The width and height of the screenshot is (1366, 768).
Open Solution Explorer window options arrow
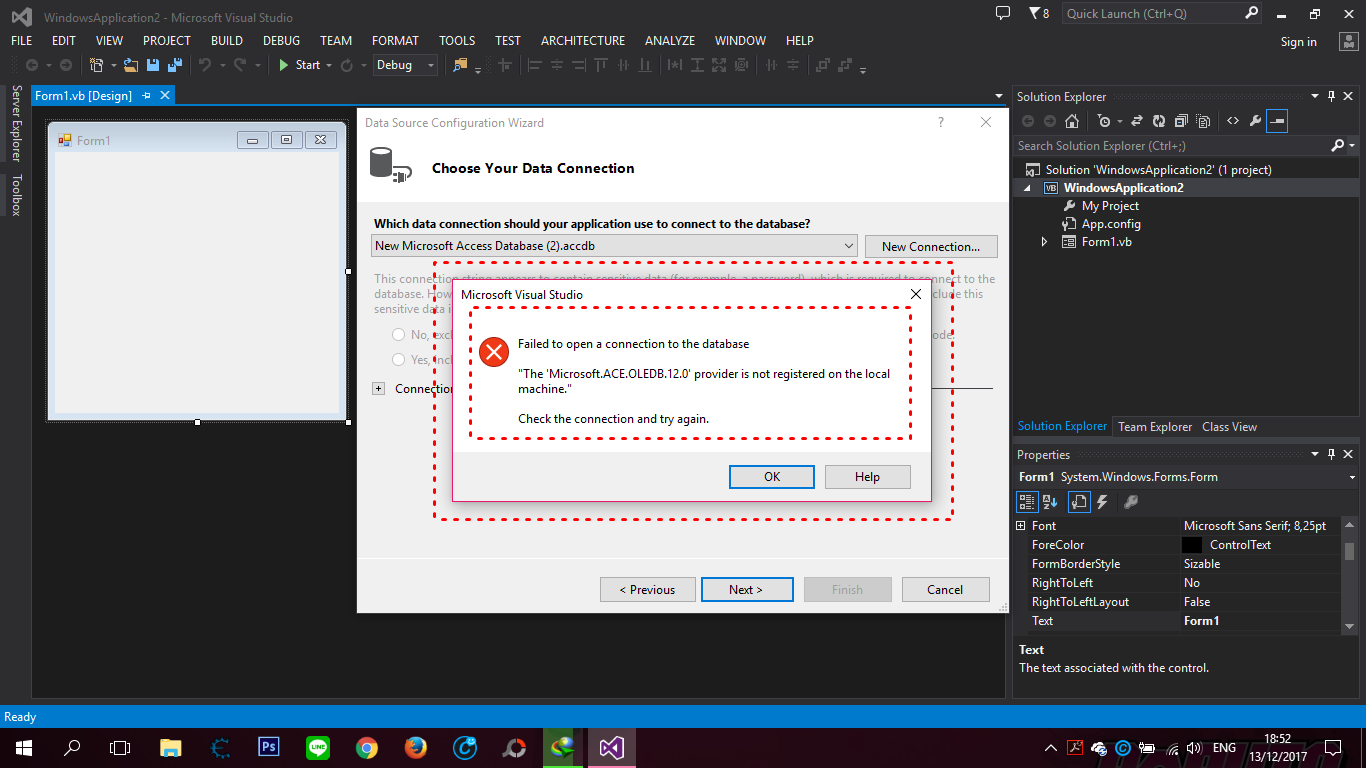(x=1315, y=96)
